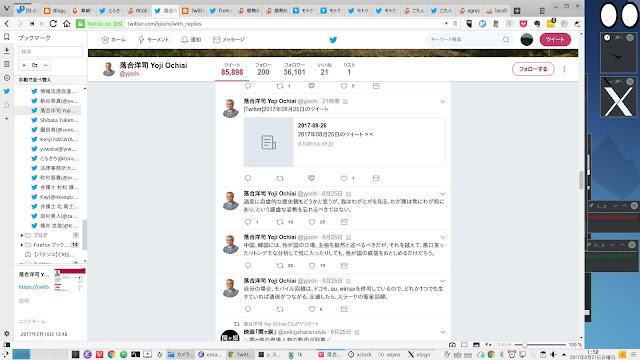The height and width of the screenshot is (360, 640).
Task: Open the Notes panel icon
Action: coord(7,64)
